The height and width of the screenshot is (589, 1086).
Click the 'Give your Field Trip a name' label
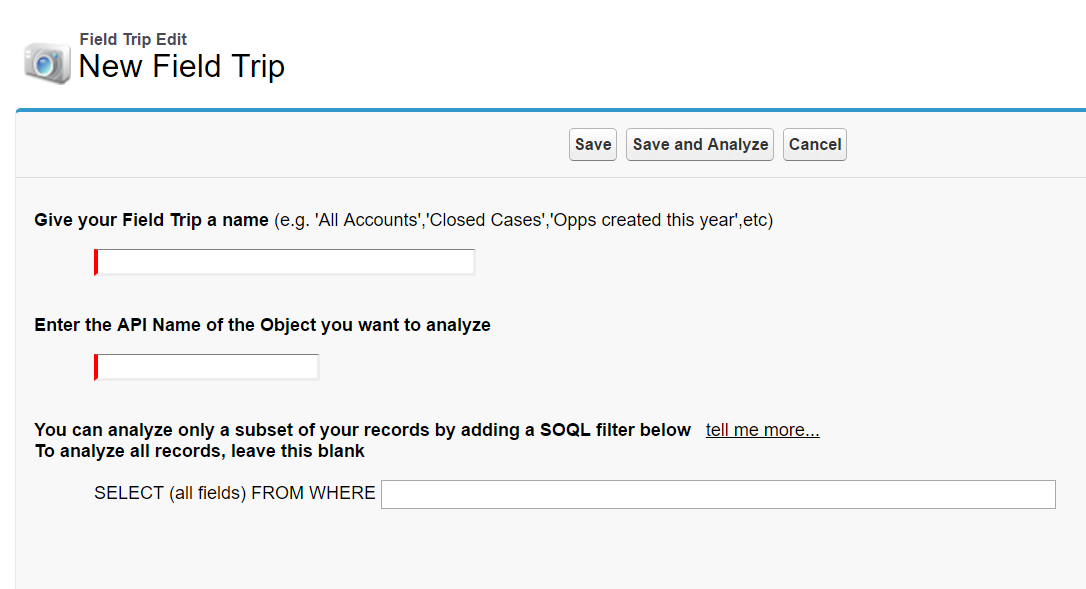pyautogui.click(x=151, y=220)
